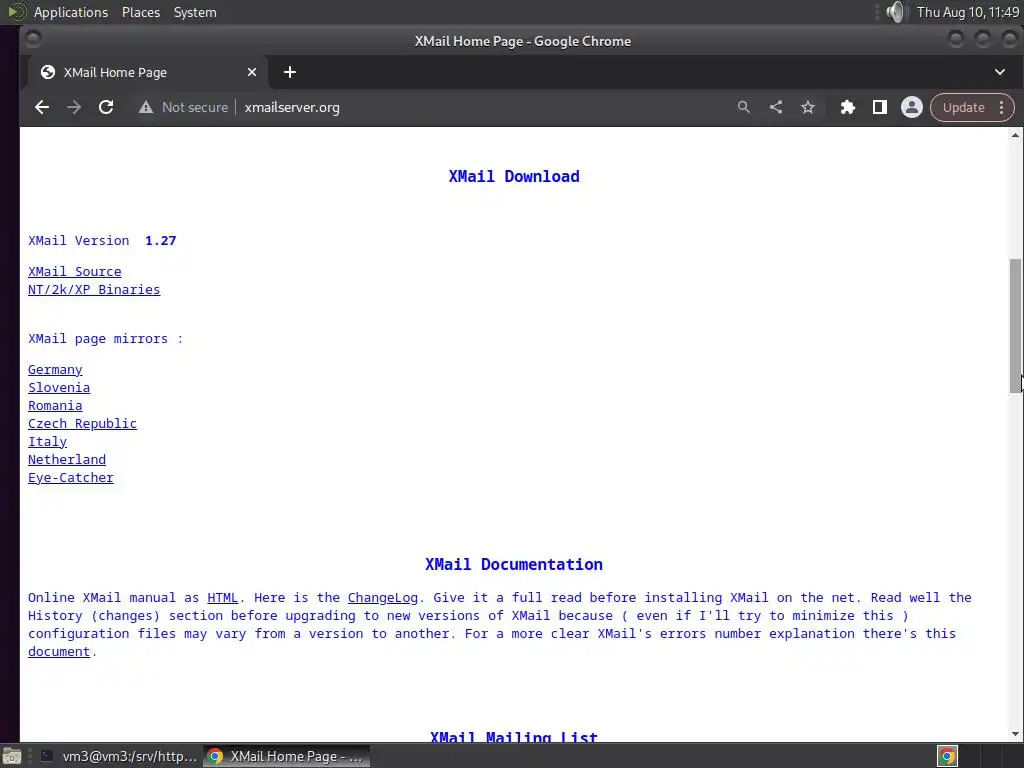Viewport: 1024px width, 768px height.
Task: Click the volume speaker icon
Action: [x=897, y=12]
